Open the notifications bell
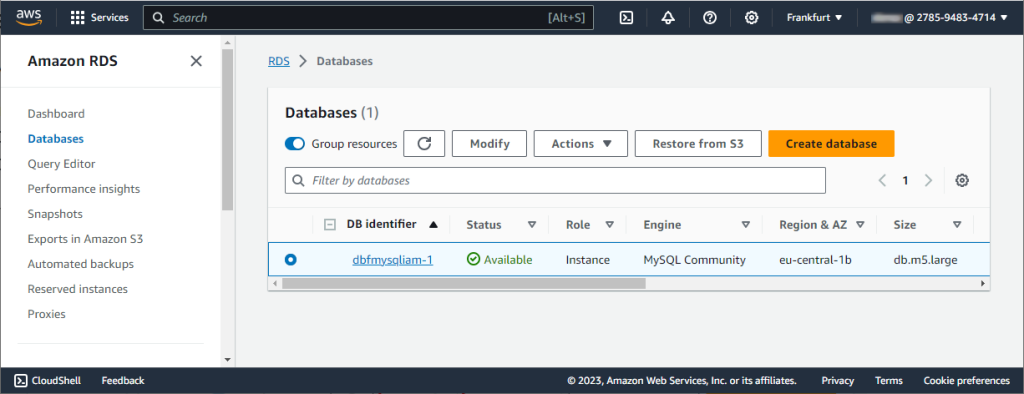Screen dimensions: 1024x394 click(667, 18)
